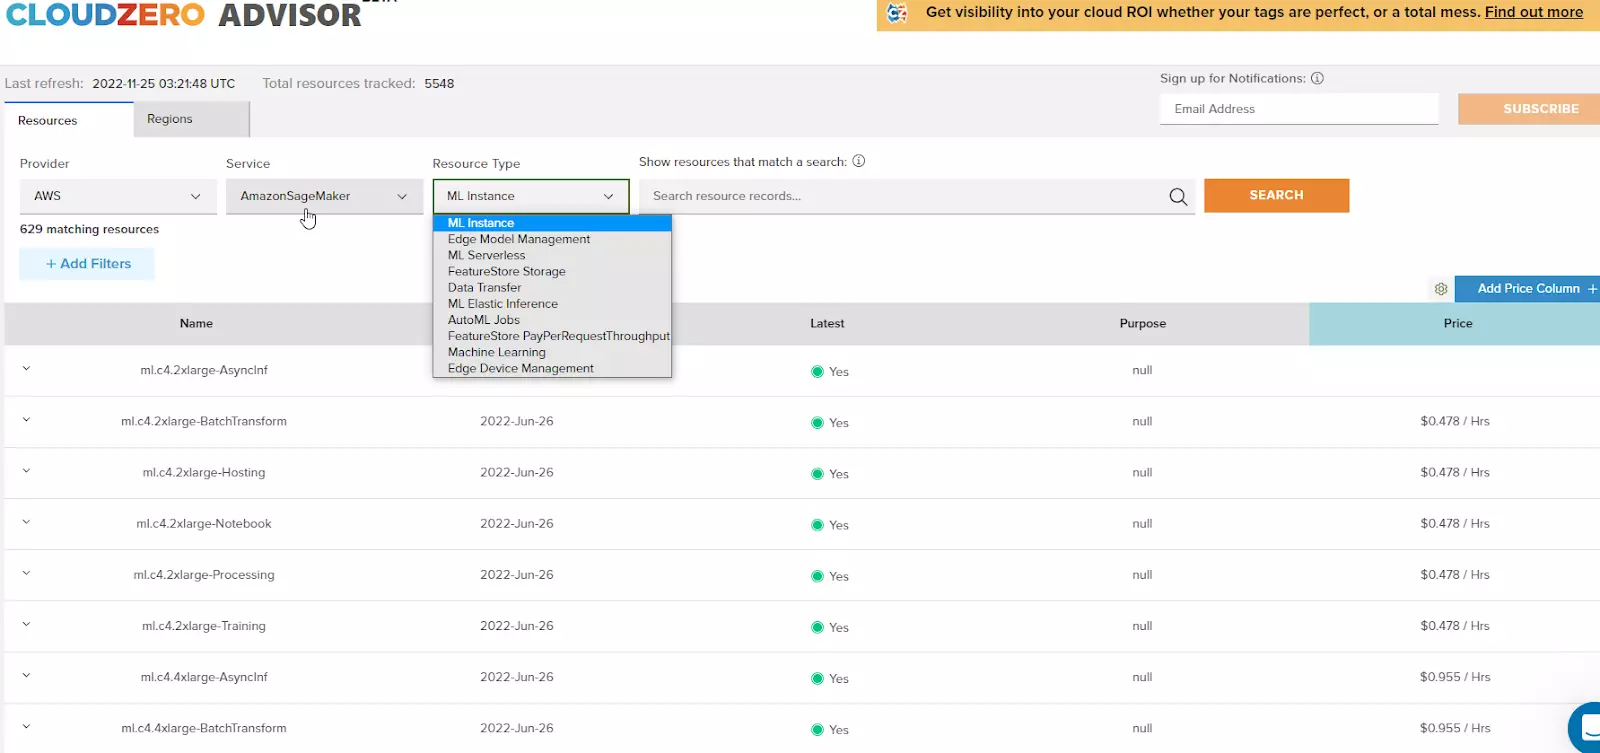1600x753 pixels.
Task: Expand the ml.c4.2xlarge-BatchTransform row
Action: [26, 420]
